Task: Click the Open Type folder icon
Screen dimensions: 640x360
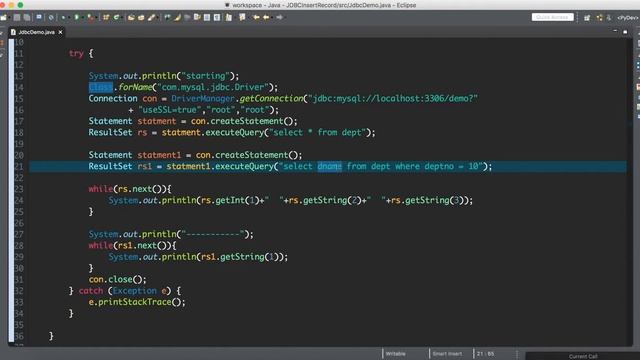Action: 131,18
